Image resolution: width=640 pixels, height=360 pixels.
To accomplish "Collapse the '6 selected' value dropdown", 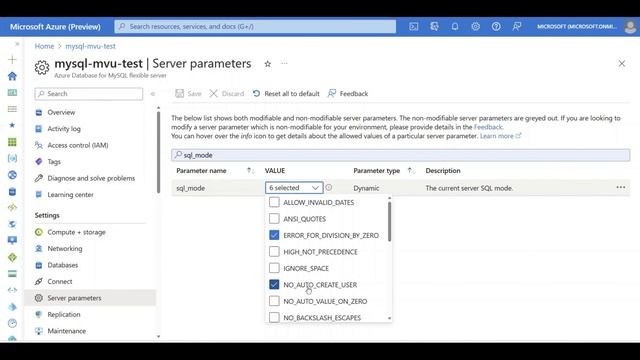I will [294, 188].
